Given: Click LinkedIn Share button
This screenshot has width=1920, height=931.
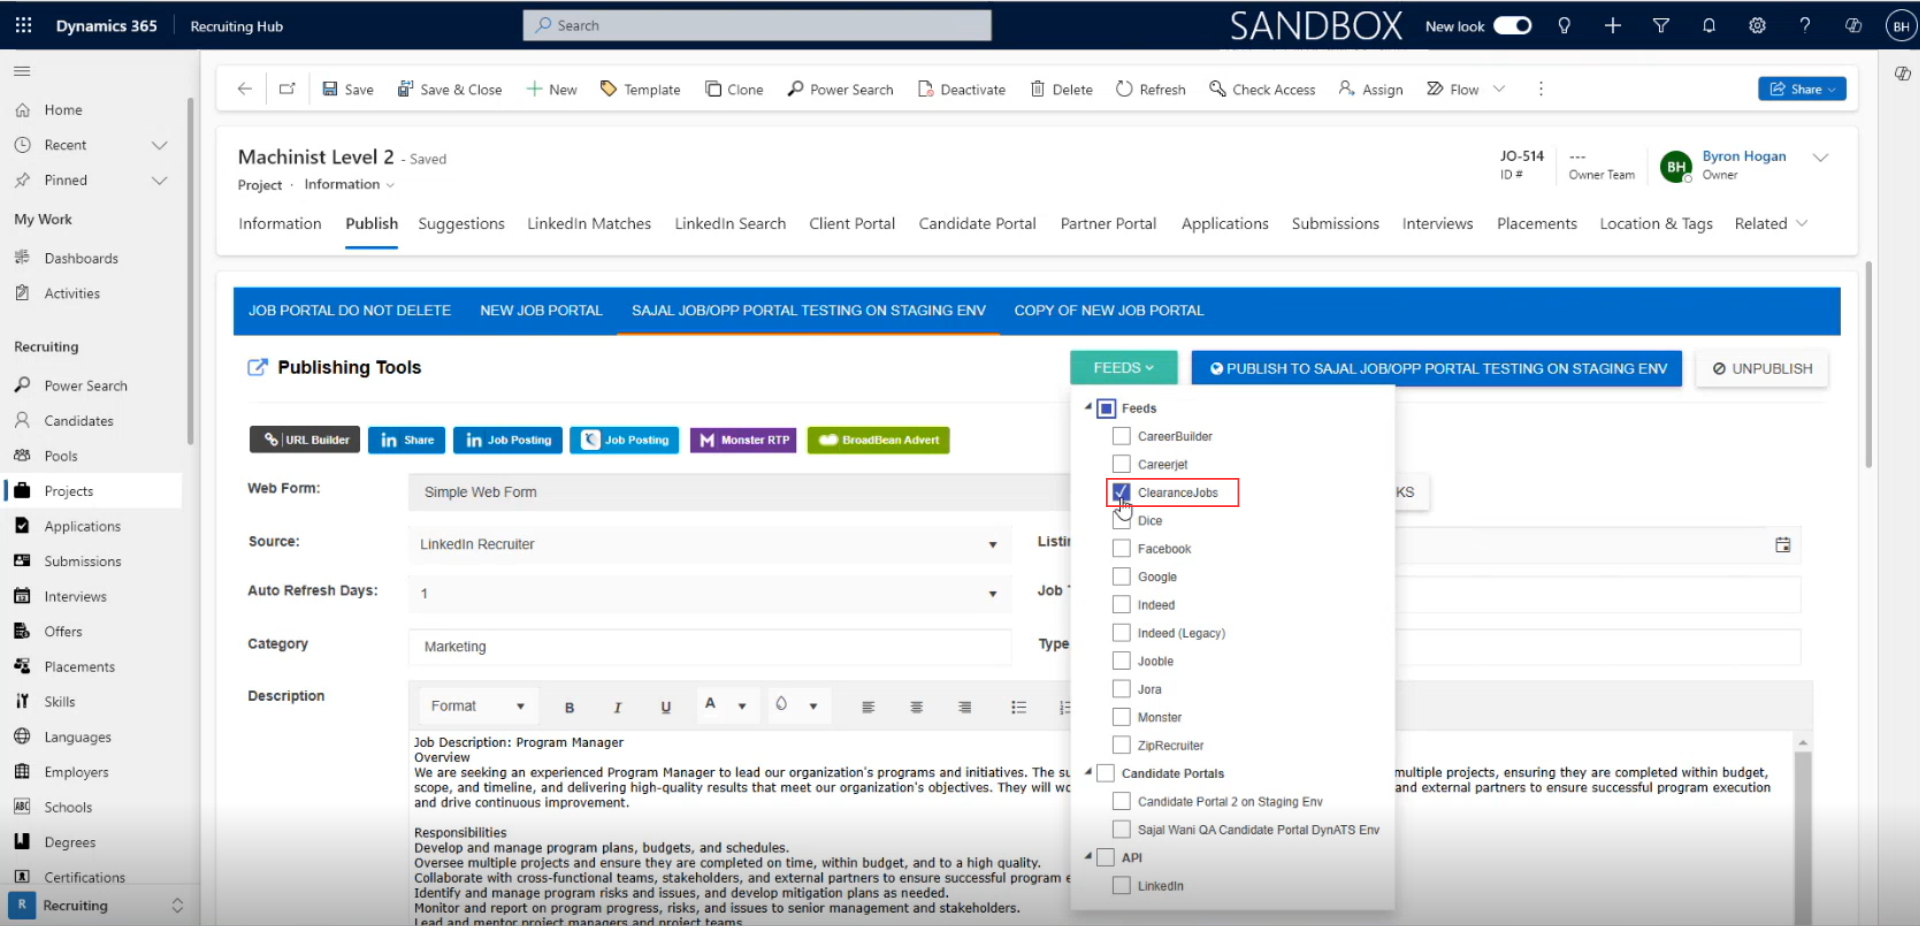Looking at the screenshot, I should (x=406, y=440).
